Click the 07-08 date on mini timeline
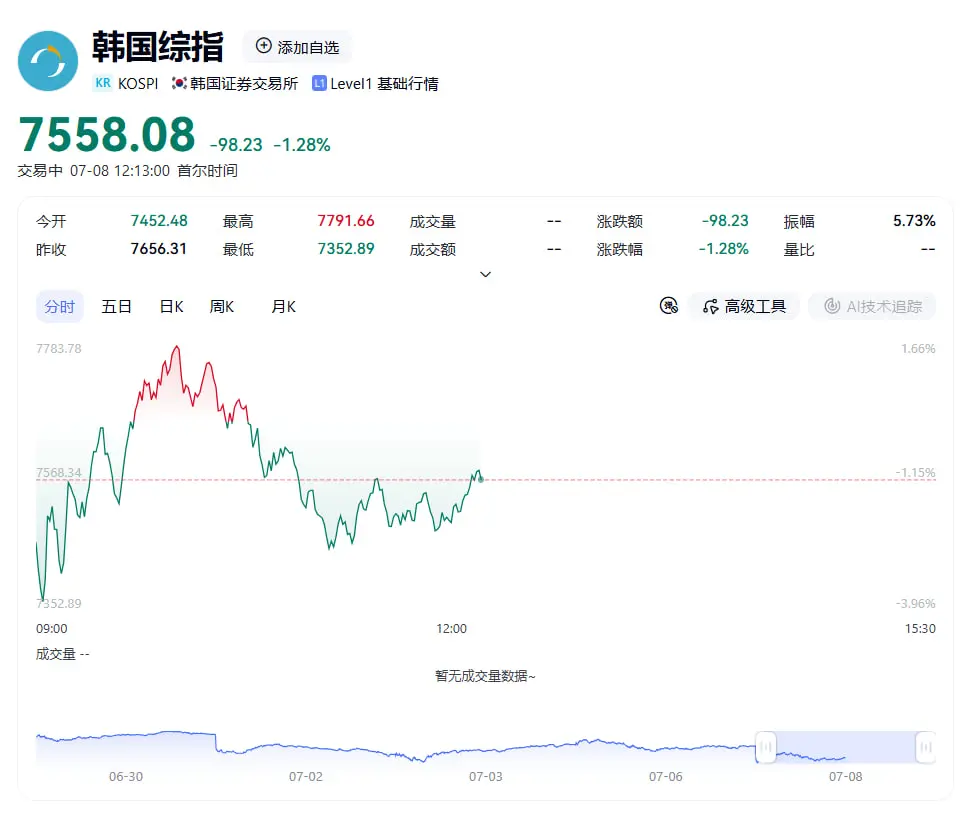The width and height of the screenshot is (964, 814). click(845, 776)
